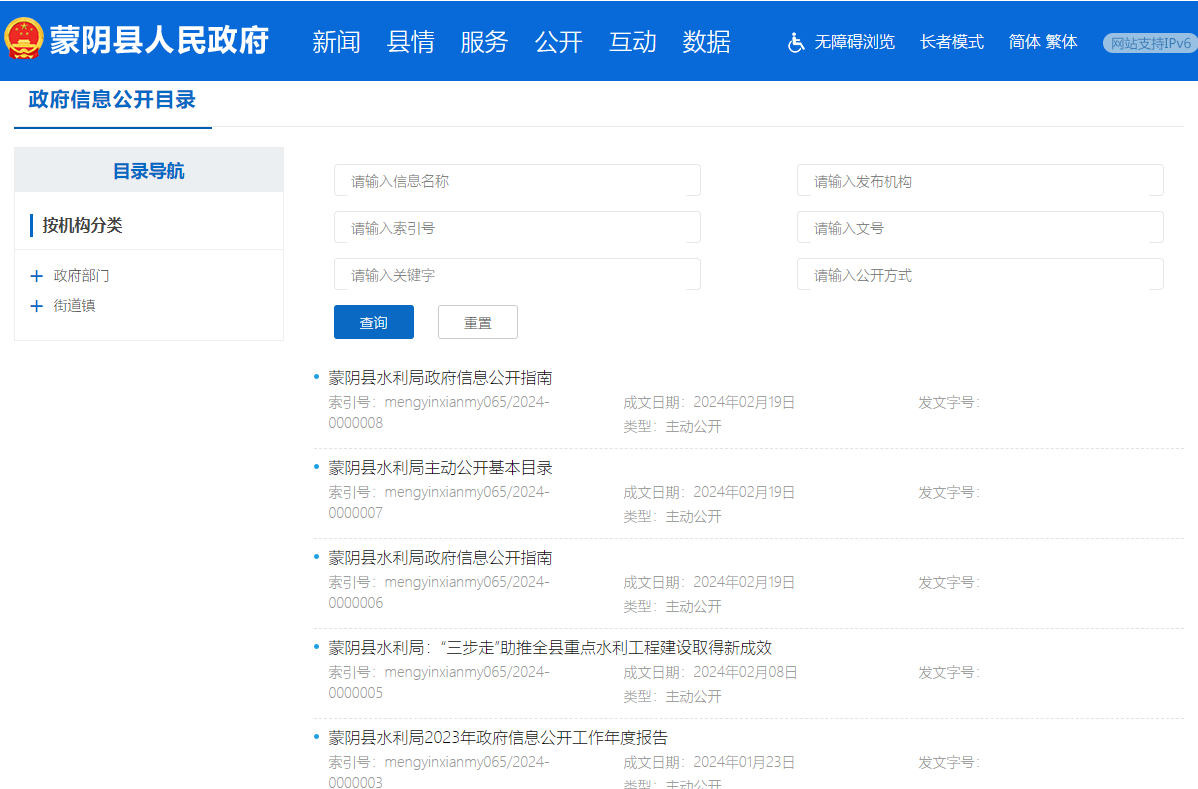The width and height of the screenshot is (1198, 789).
Task: Expand the 街道镇 plus icon
Action: coord(37,306)
